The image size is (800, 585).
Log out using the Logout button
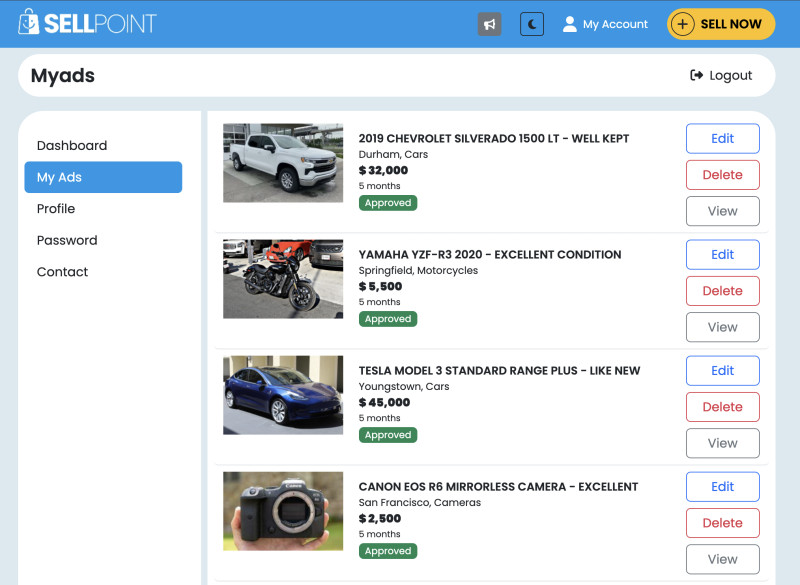pyautogui.click(x=721, y=75)
